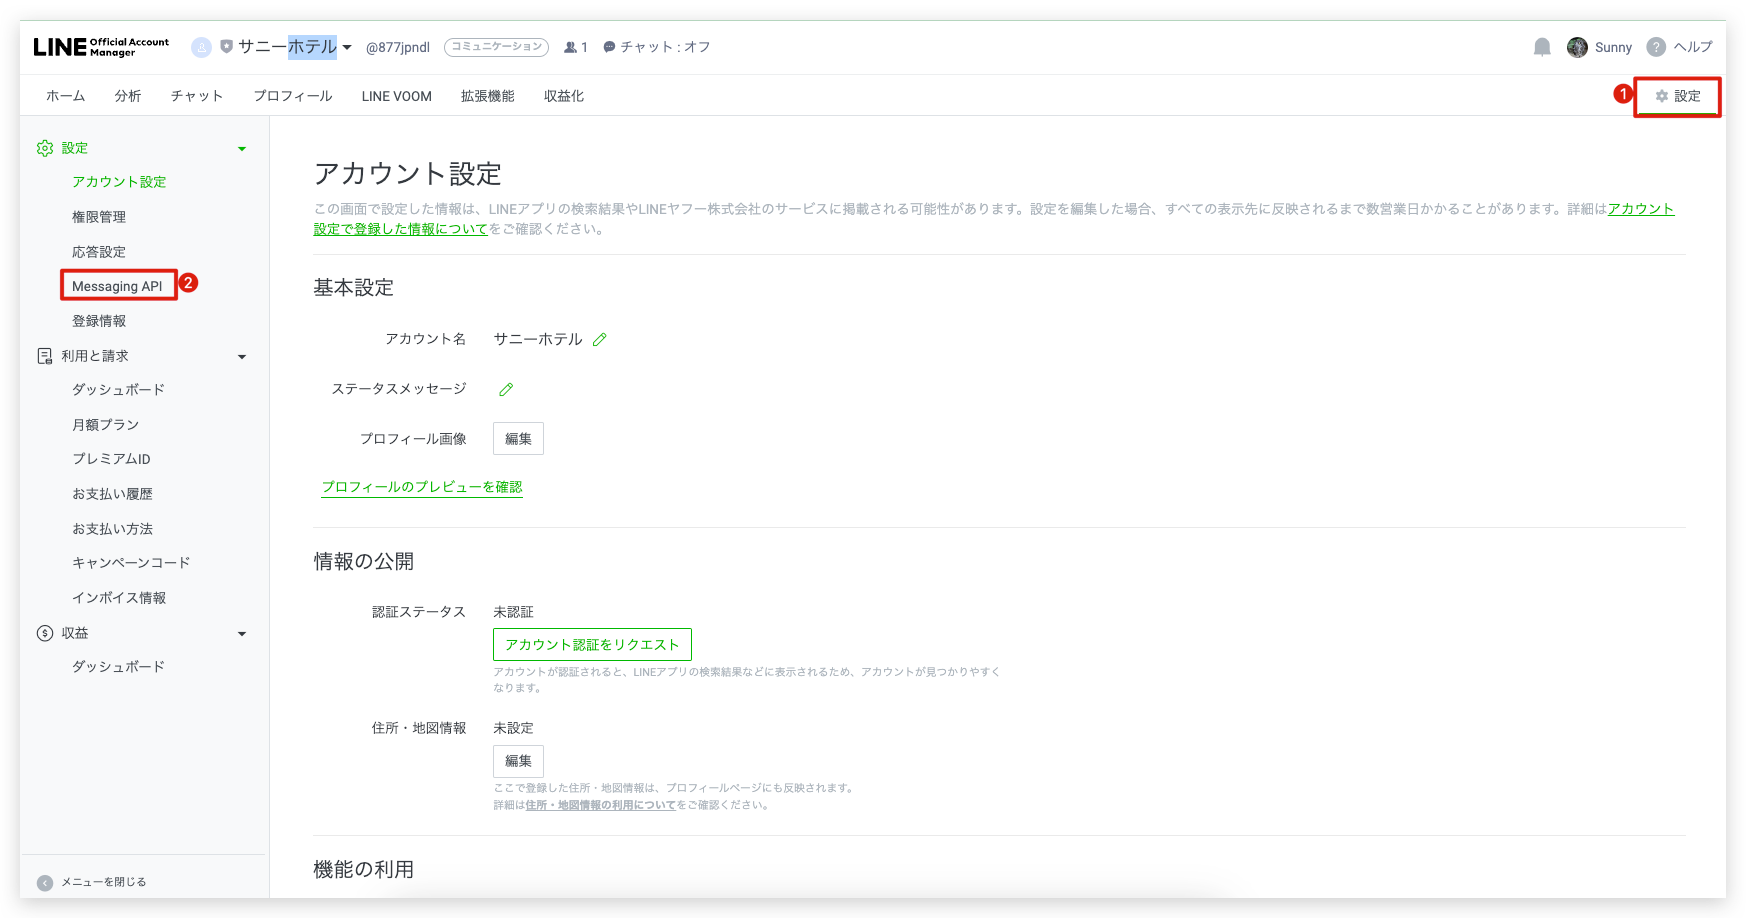Click the メニューを閉じる collapse arrow icon
Image resolution: width=1746 pixels, height=918 pixels.
[45, 883]
